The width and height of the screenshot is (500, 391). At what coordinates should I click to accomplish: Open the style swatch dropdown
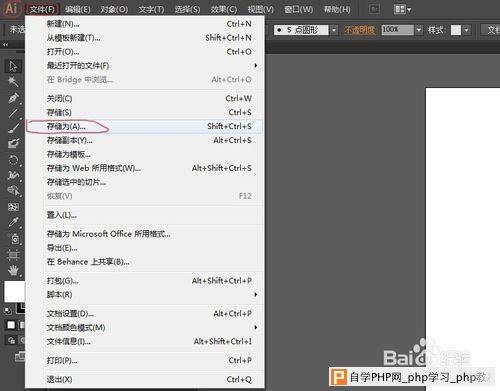[x=466, y=30]
